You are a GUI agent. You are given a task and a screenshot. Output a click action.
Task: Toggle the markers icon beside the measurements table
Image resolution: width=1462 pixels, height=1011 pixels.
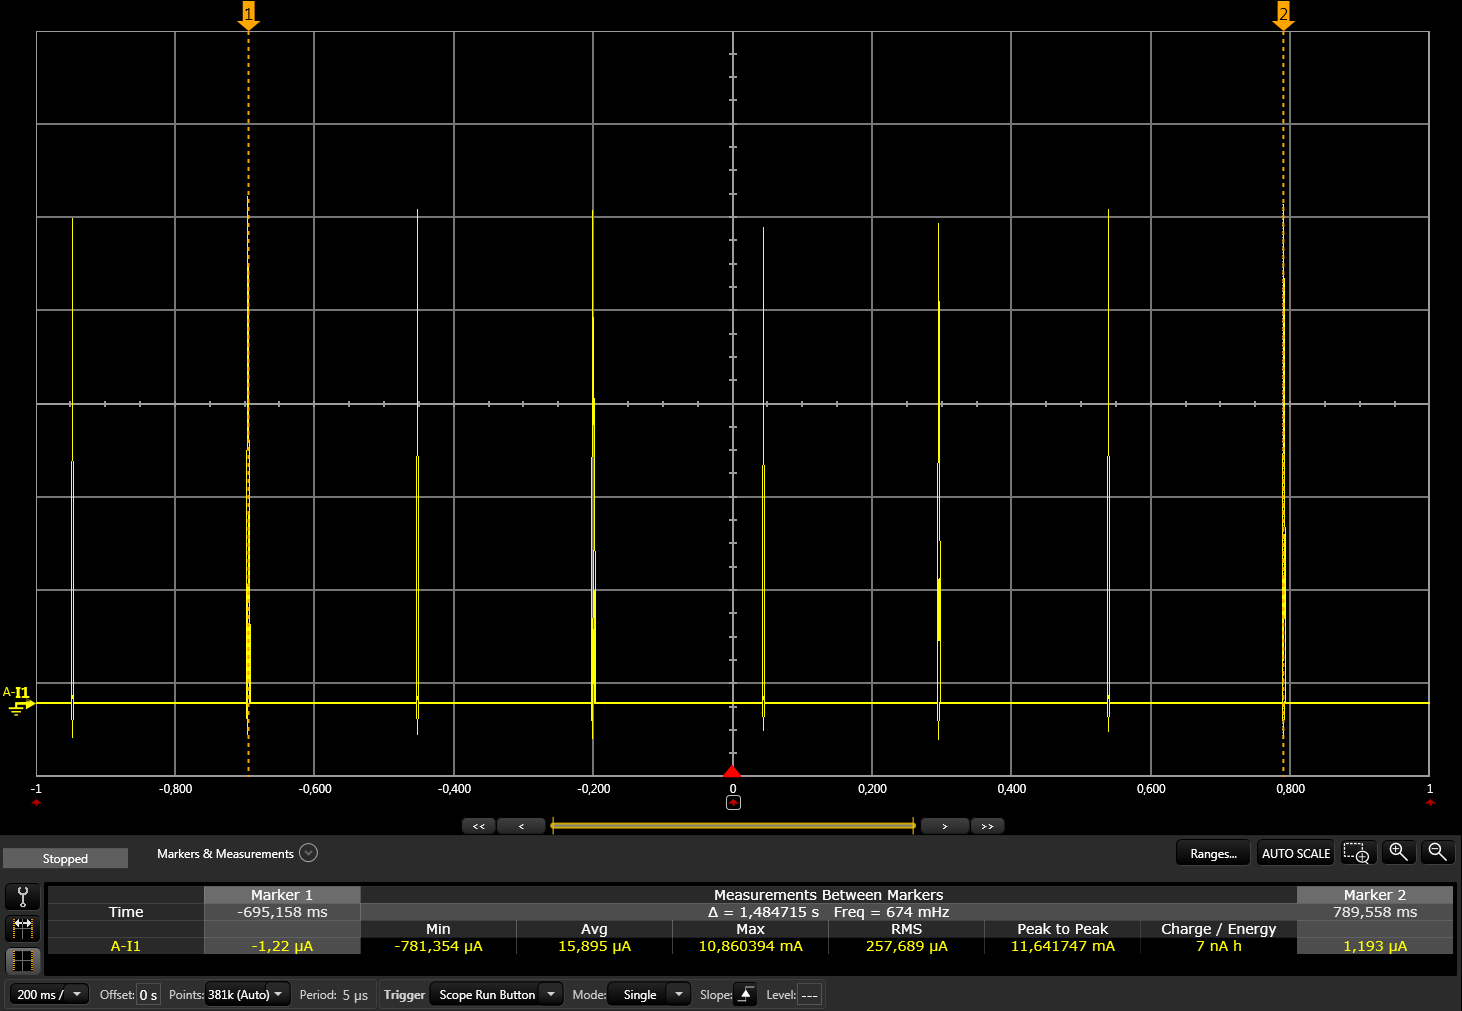23,929
